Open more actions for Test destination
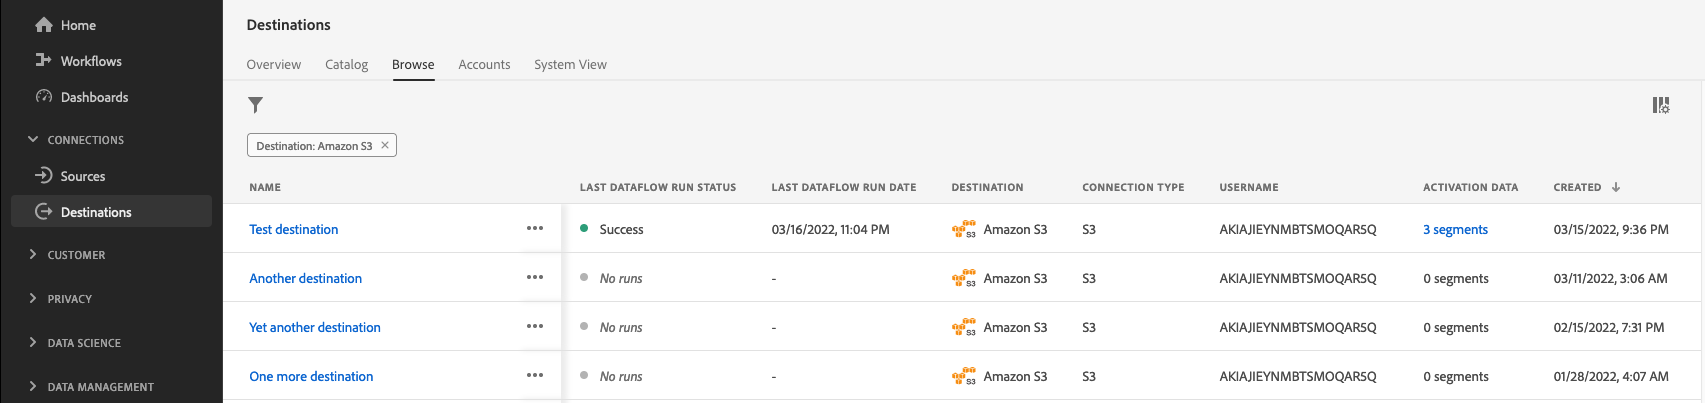 [535, 229]
